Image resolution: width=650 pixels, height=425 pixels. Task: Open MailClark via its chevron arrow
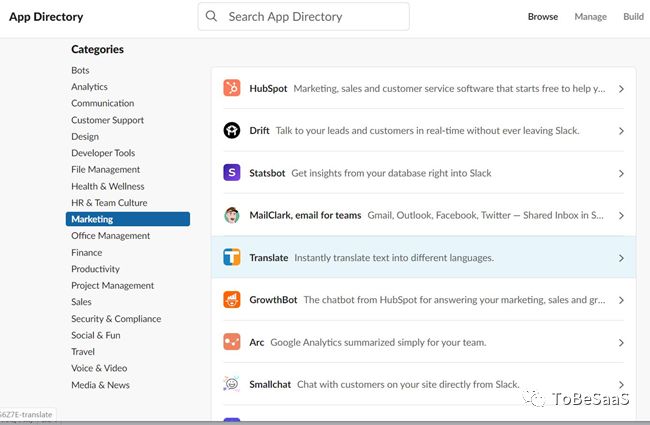coord(621,216)
